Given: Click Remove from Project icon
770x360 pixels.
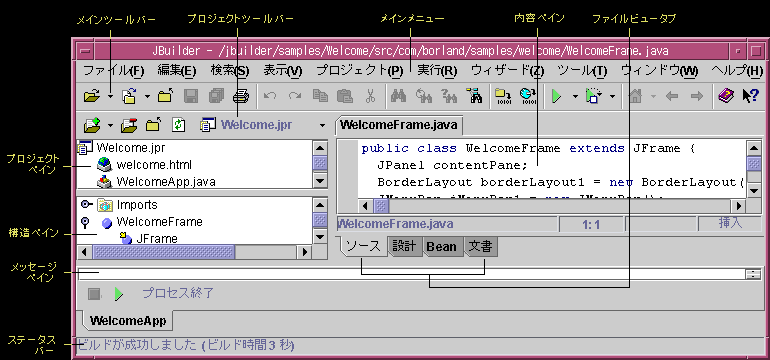Looking at the screenshot, I should pos(129,125).
